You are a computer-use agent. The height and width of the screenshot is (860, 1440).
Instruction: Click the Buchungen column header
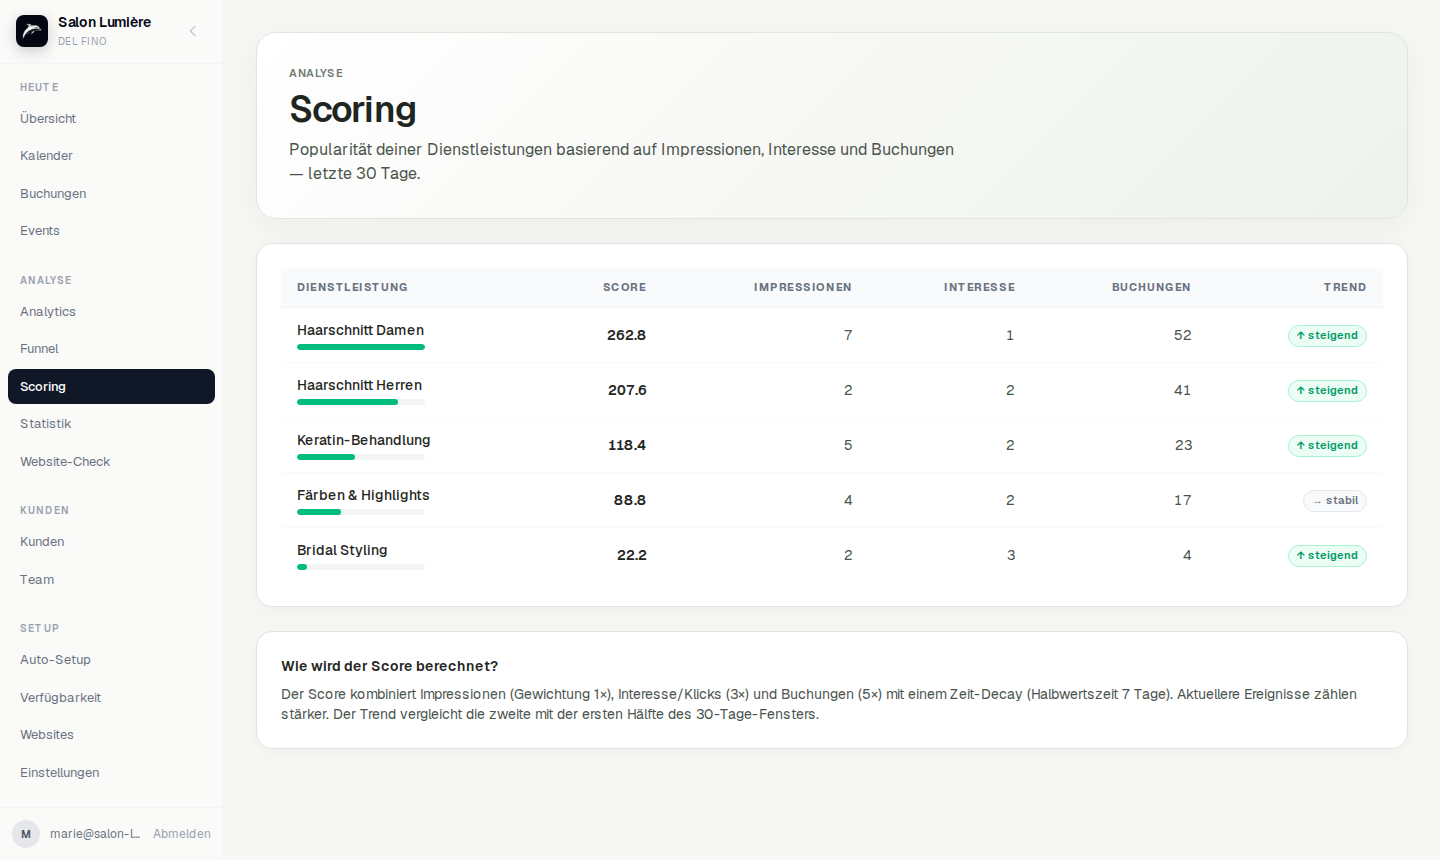click(x=1151, y=287)
